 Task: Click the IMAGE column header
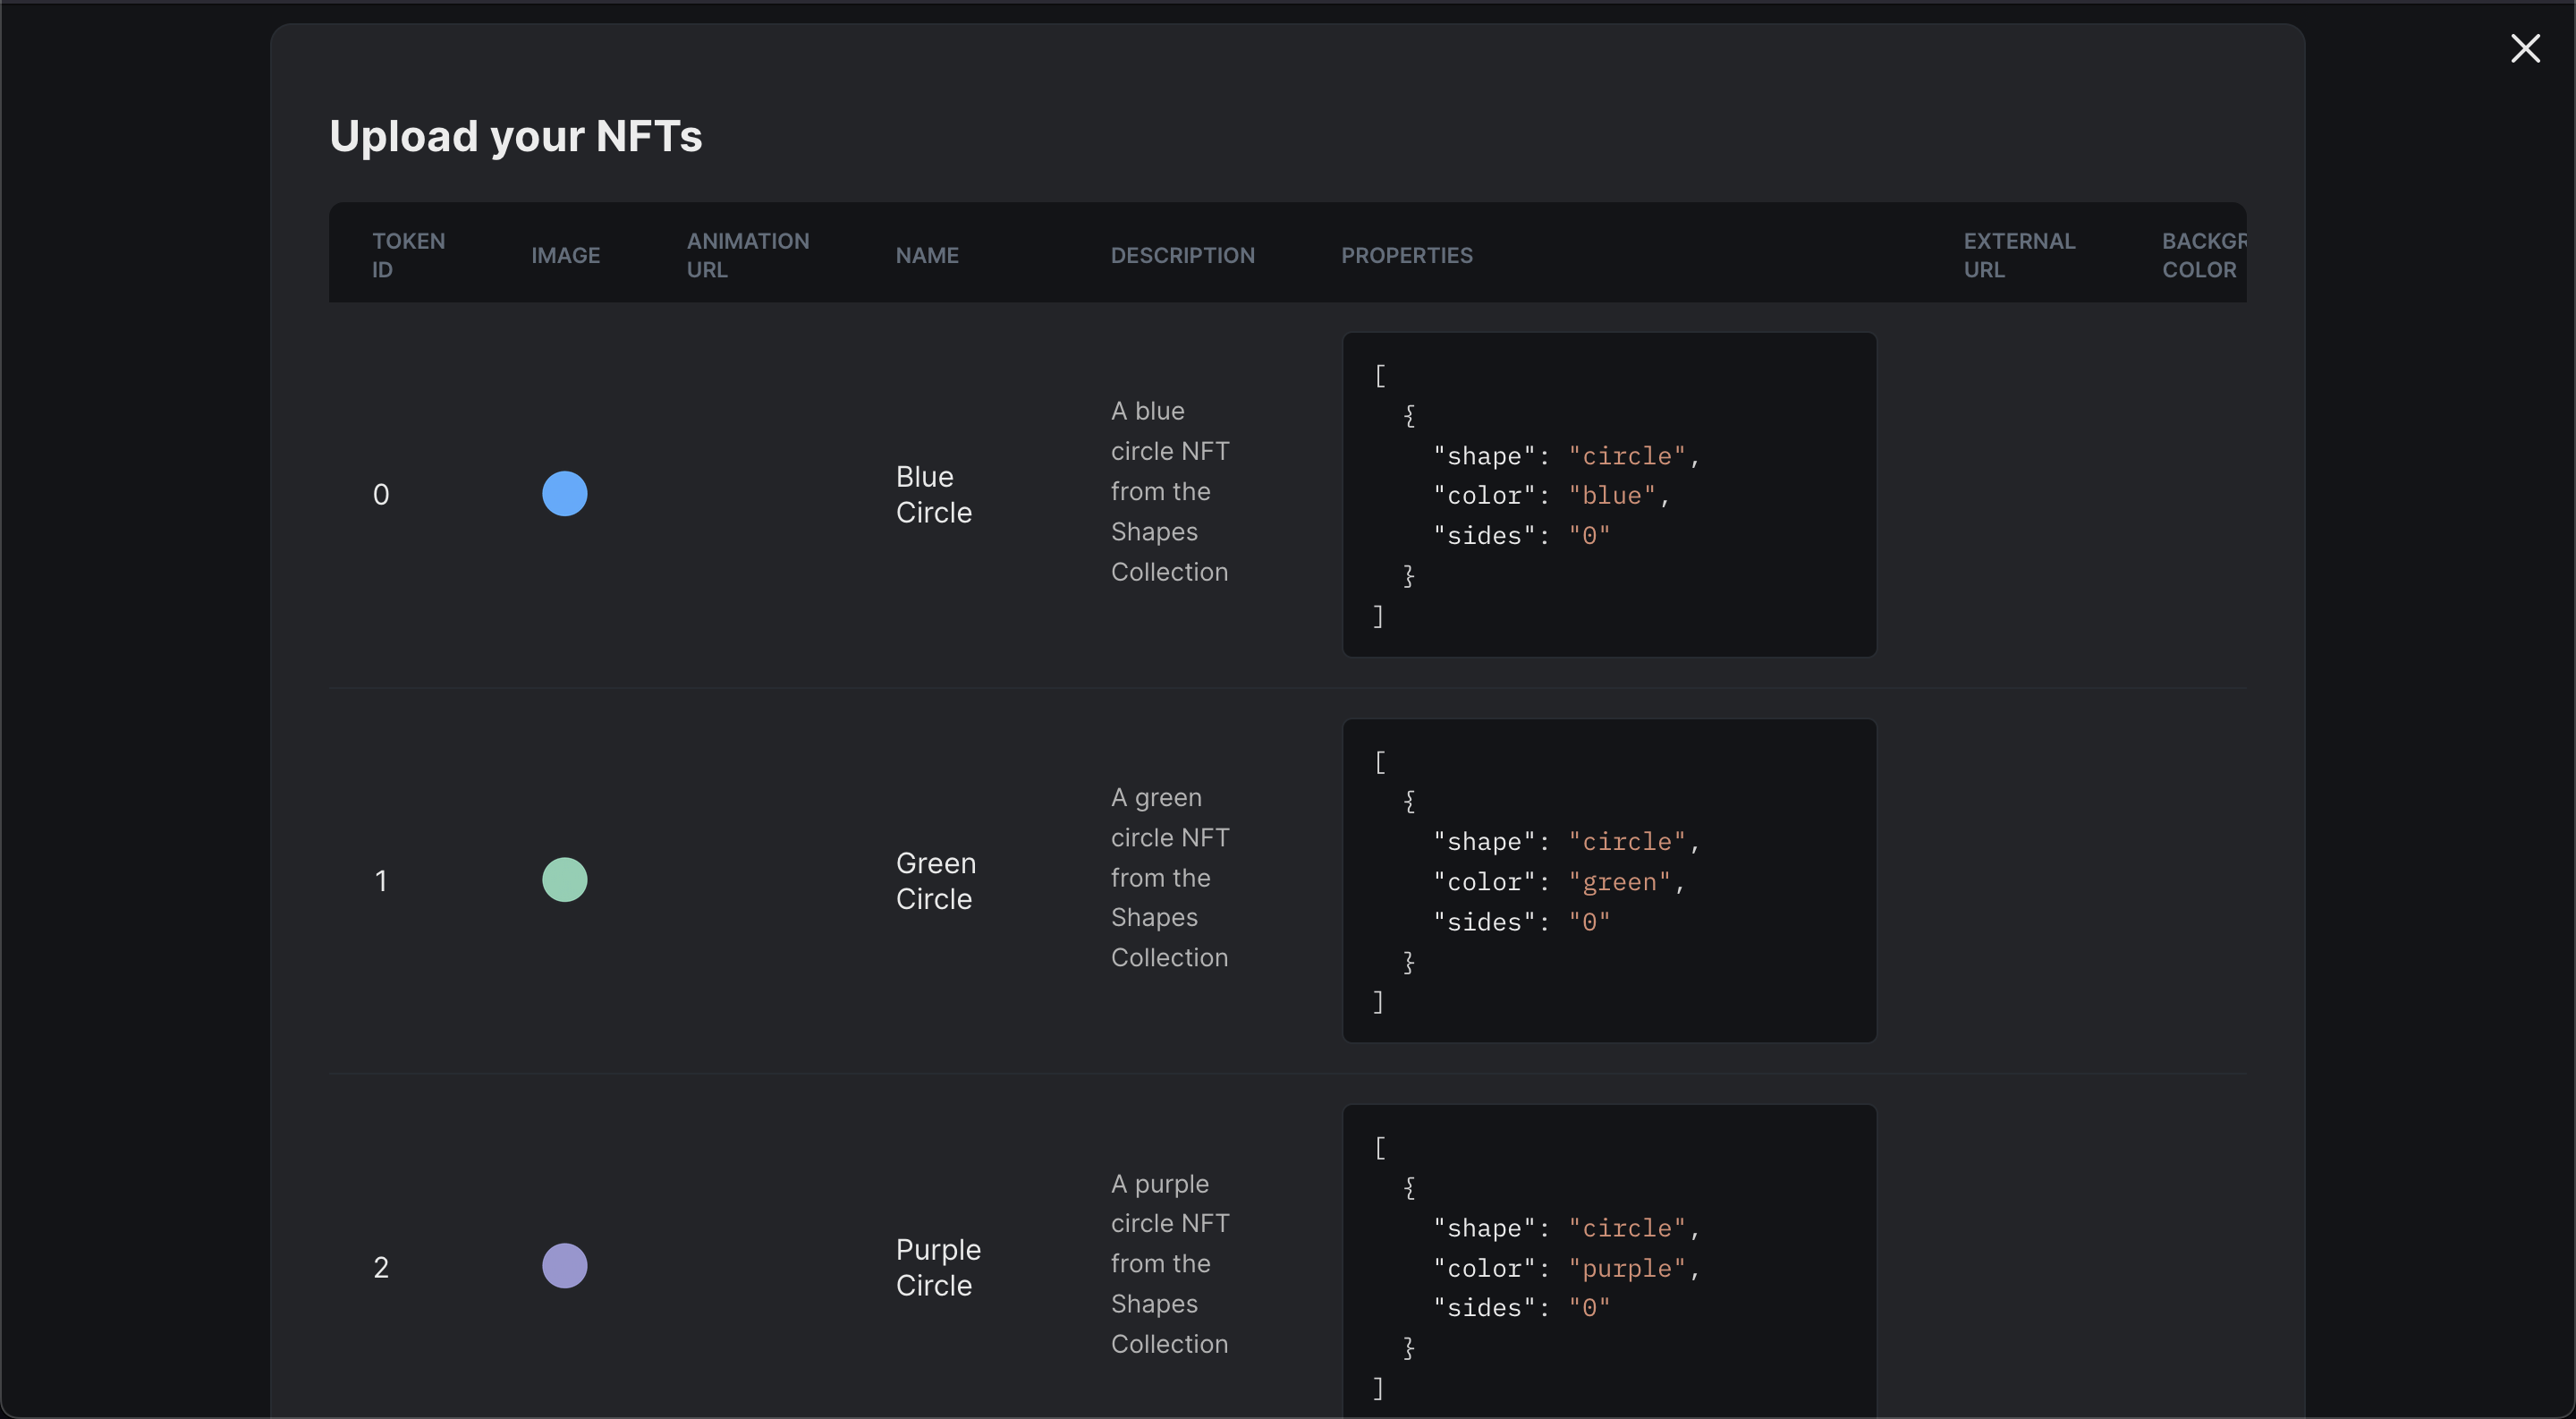point(565,254)
